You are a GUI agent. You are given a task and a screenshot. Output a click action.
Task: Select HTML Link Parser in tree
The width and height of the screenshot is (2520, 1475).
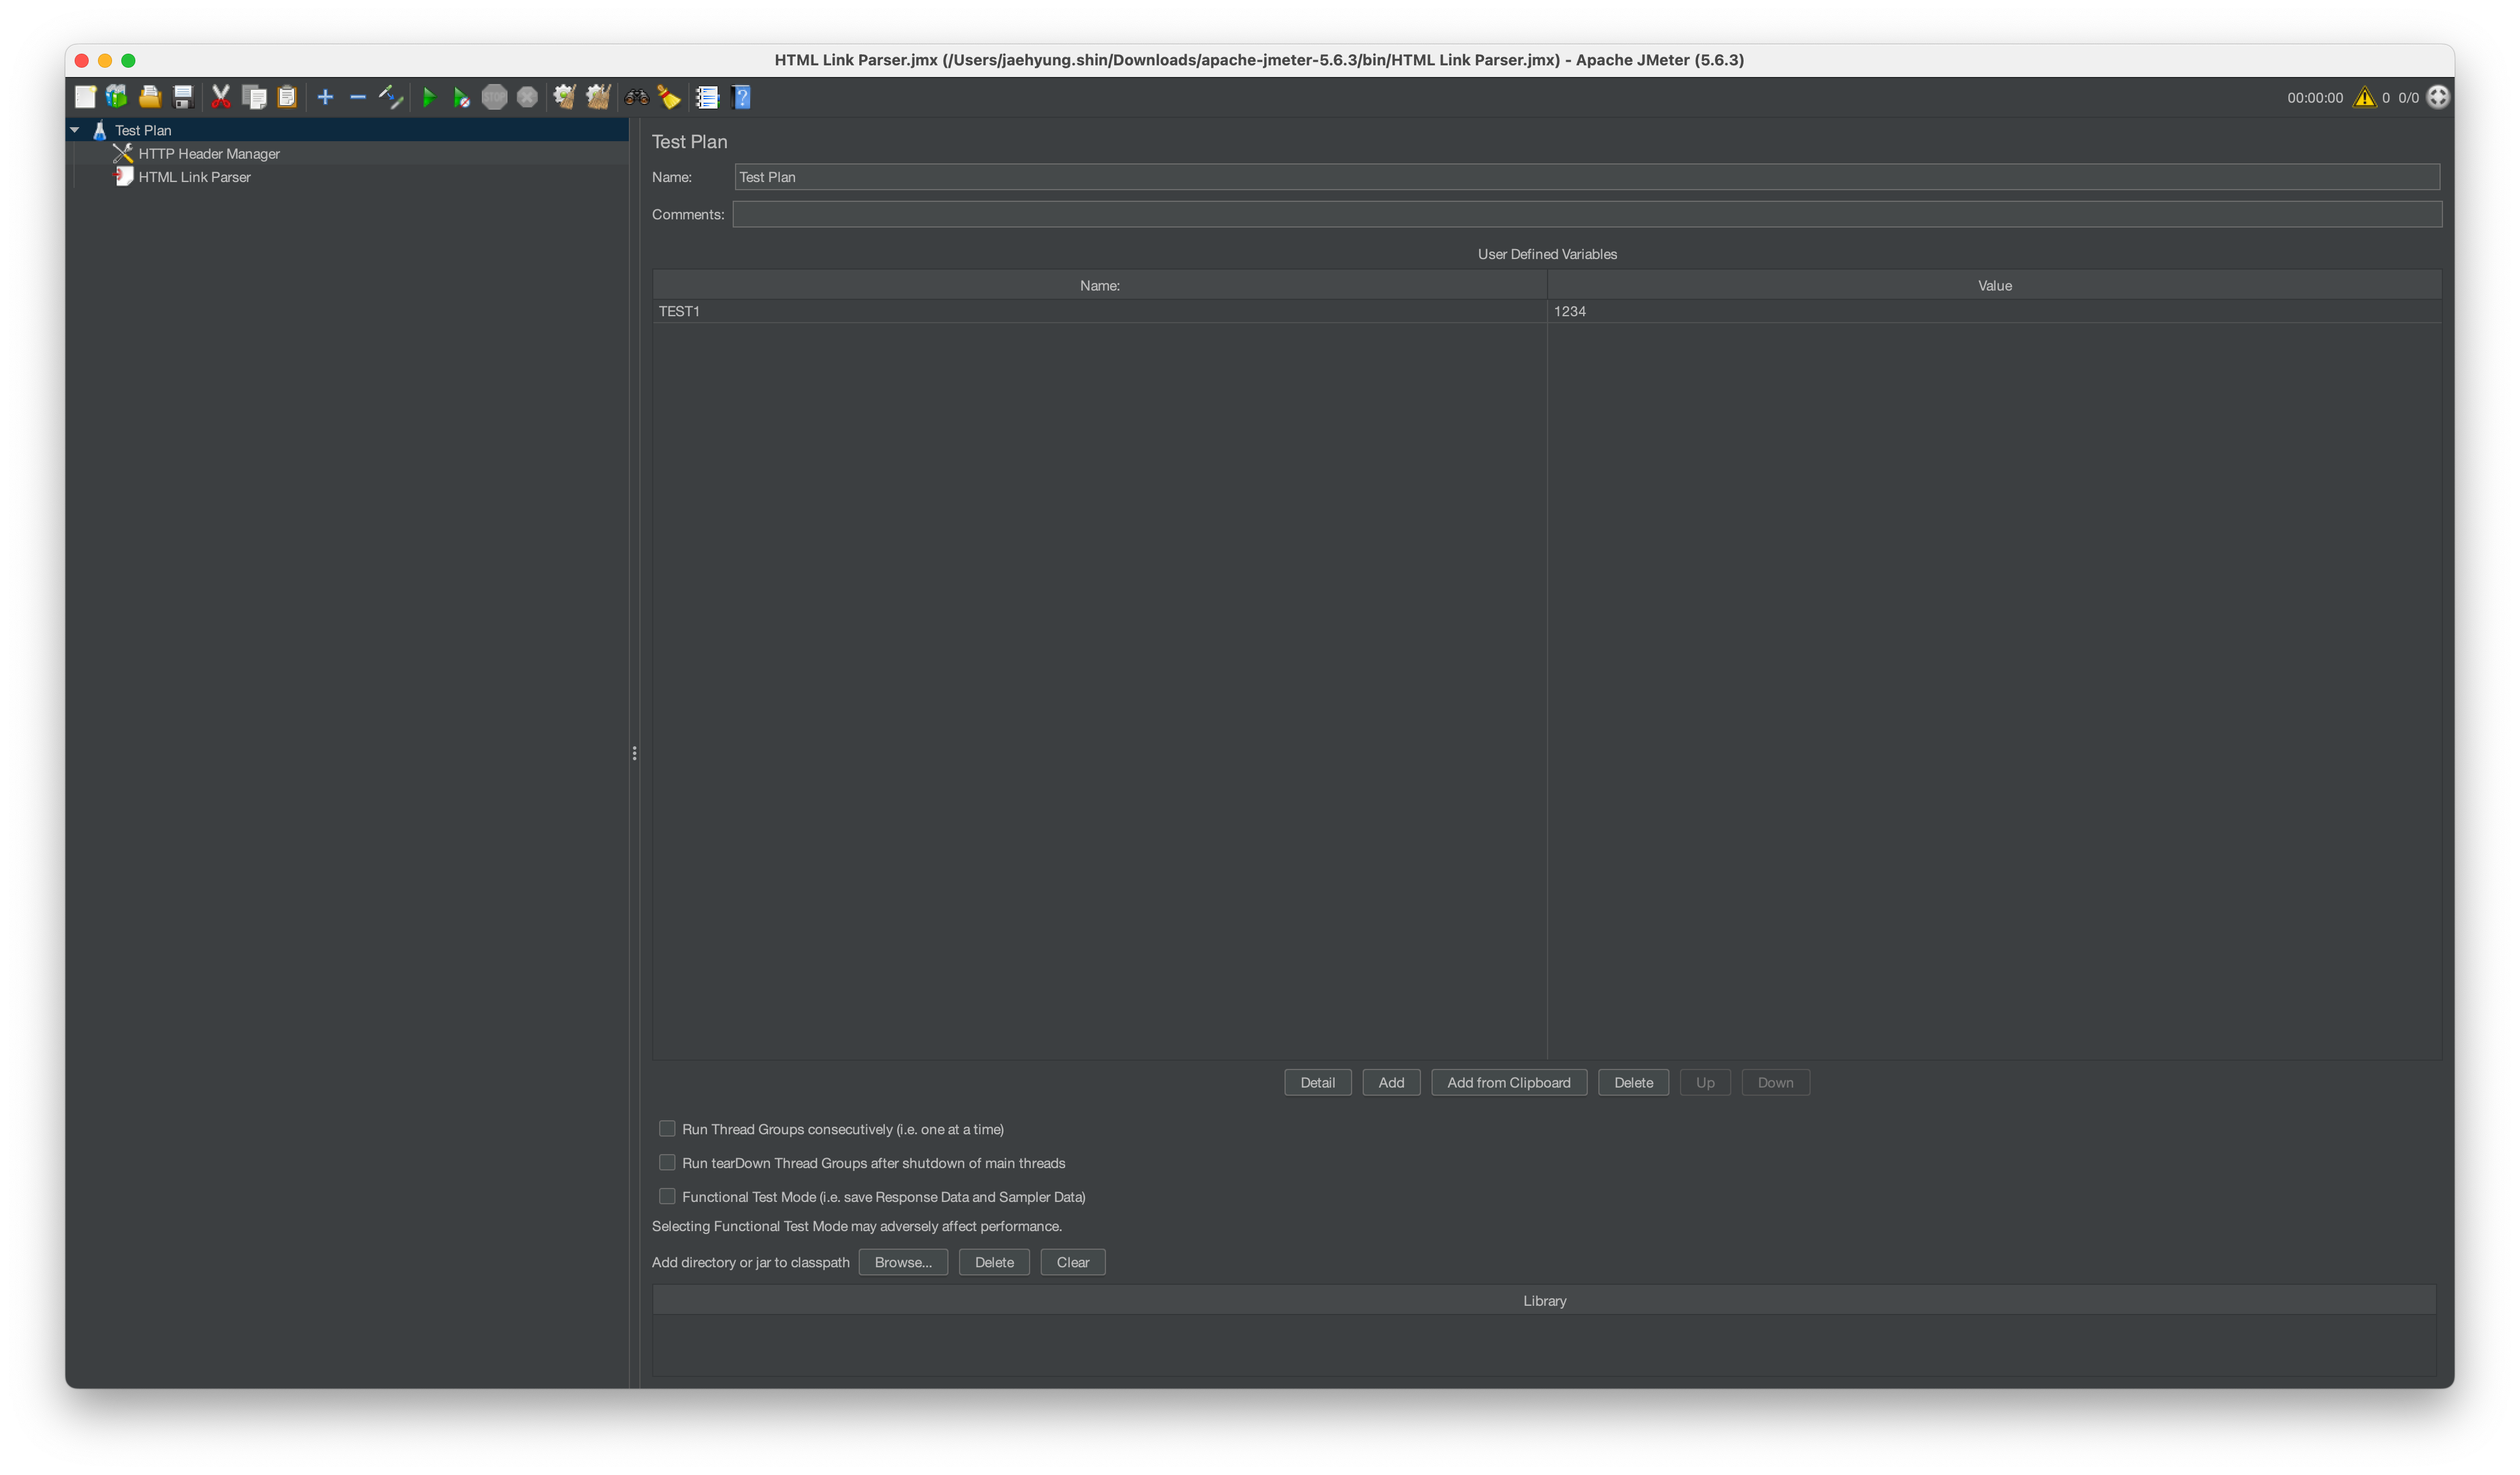pos(194,177)
